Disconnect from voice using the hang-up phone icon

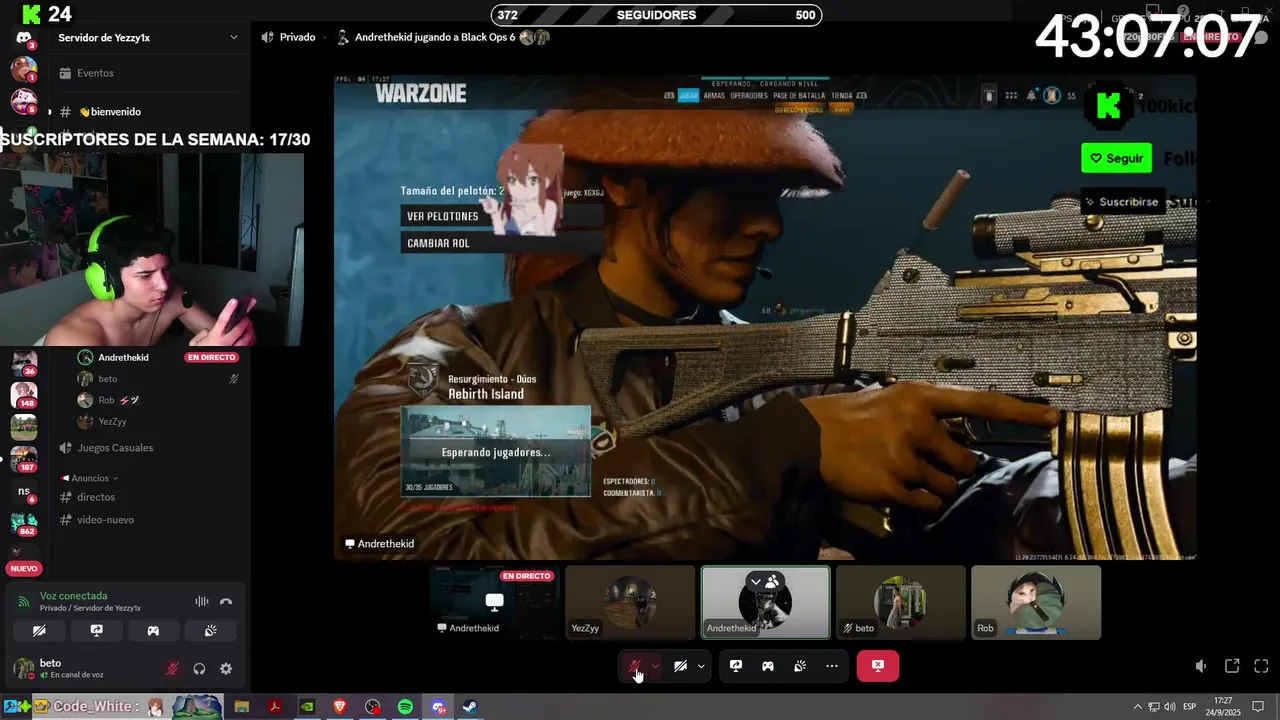(x=226, y=601)
